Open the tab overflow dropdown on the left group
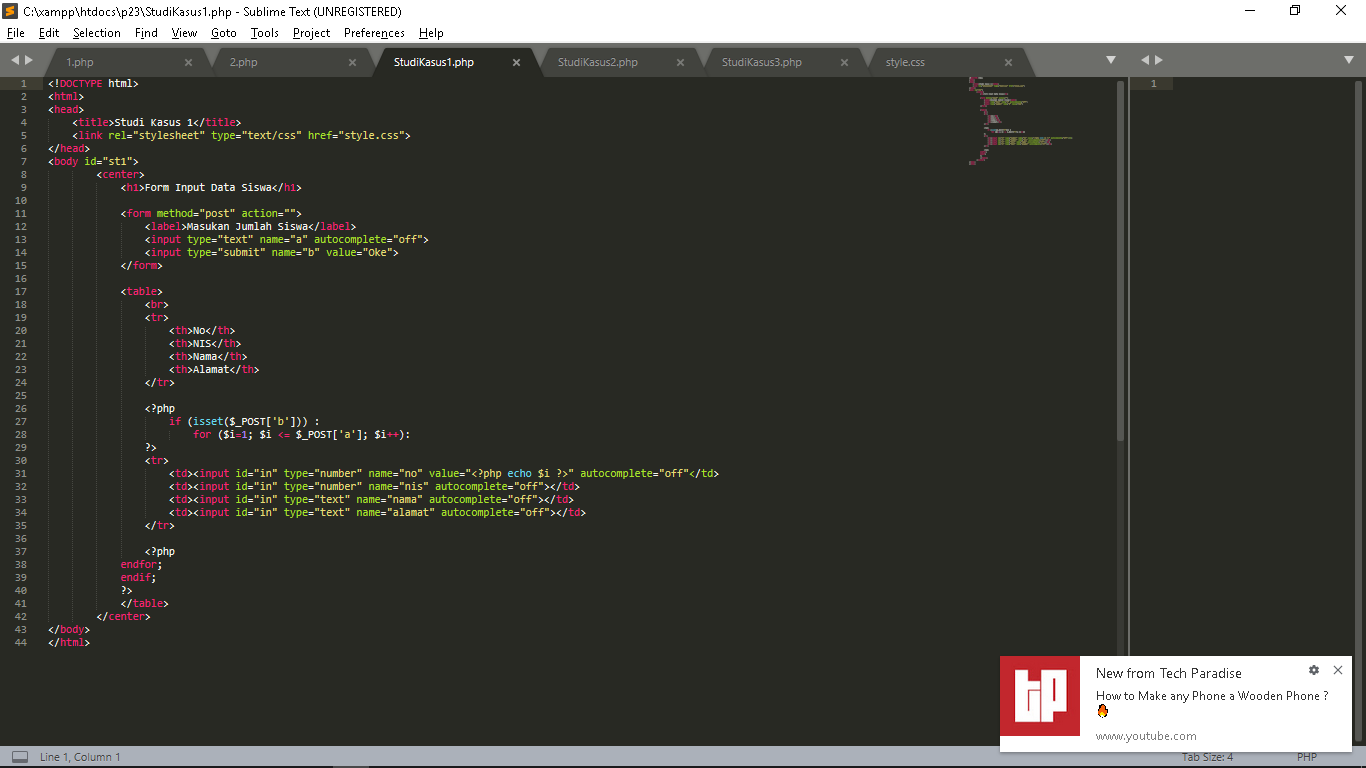The height and width of the screenshot is (768, 1366). click(x=1110, y=60)
